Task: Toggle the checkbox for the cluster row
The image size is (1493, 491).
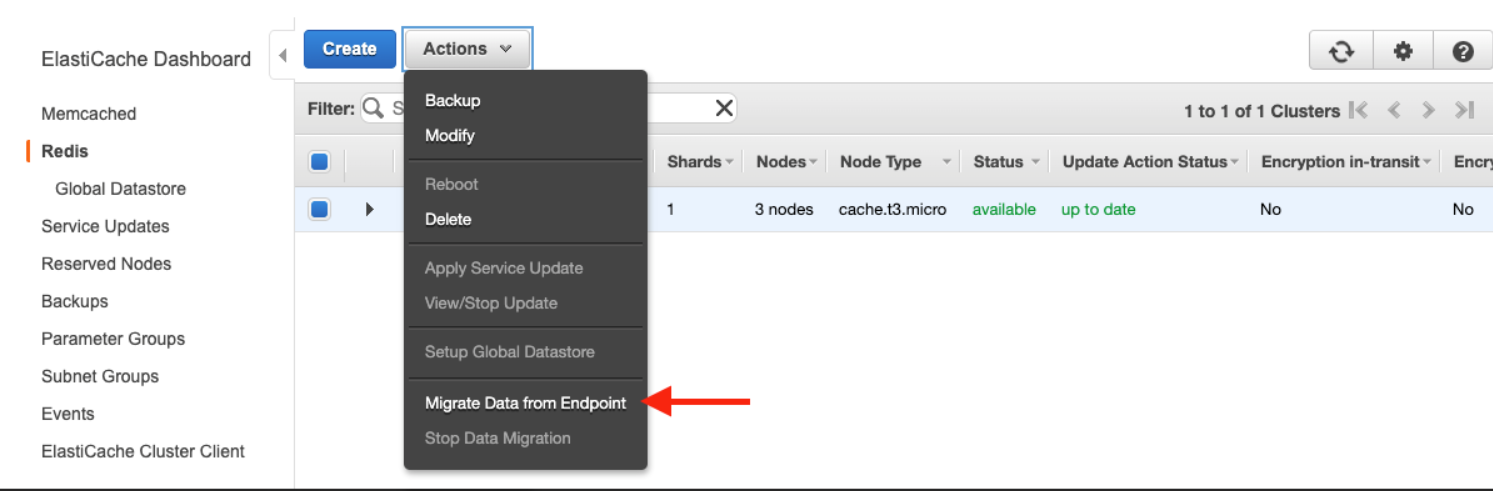Action: click(319, 209)
